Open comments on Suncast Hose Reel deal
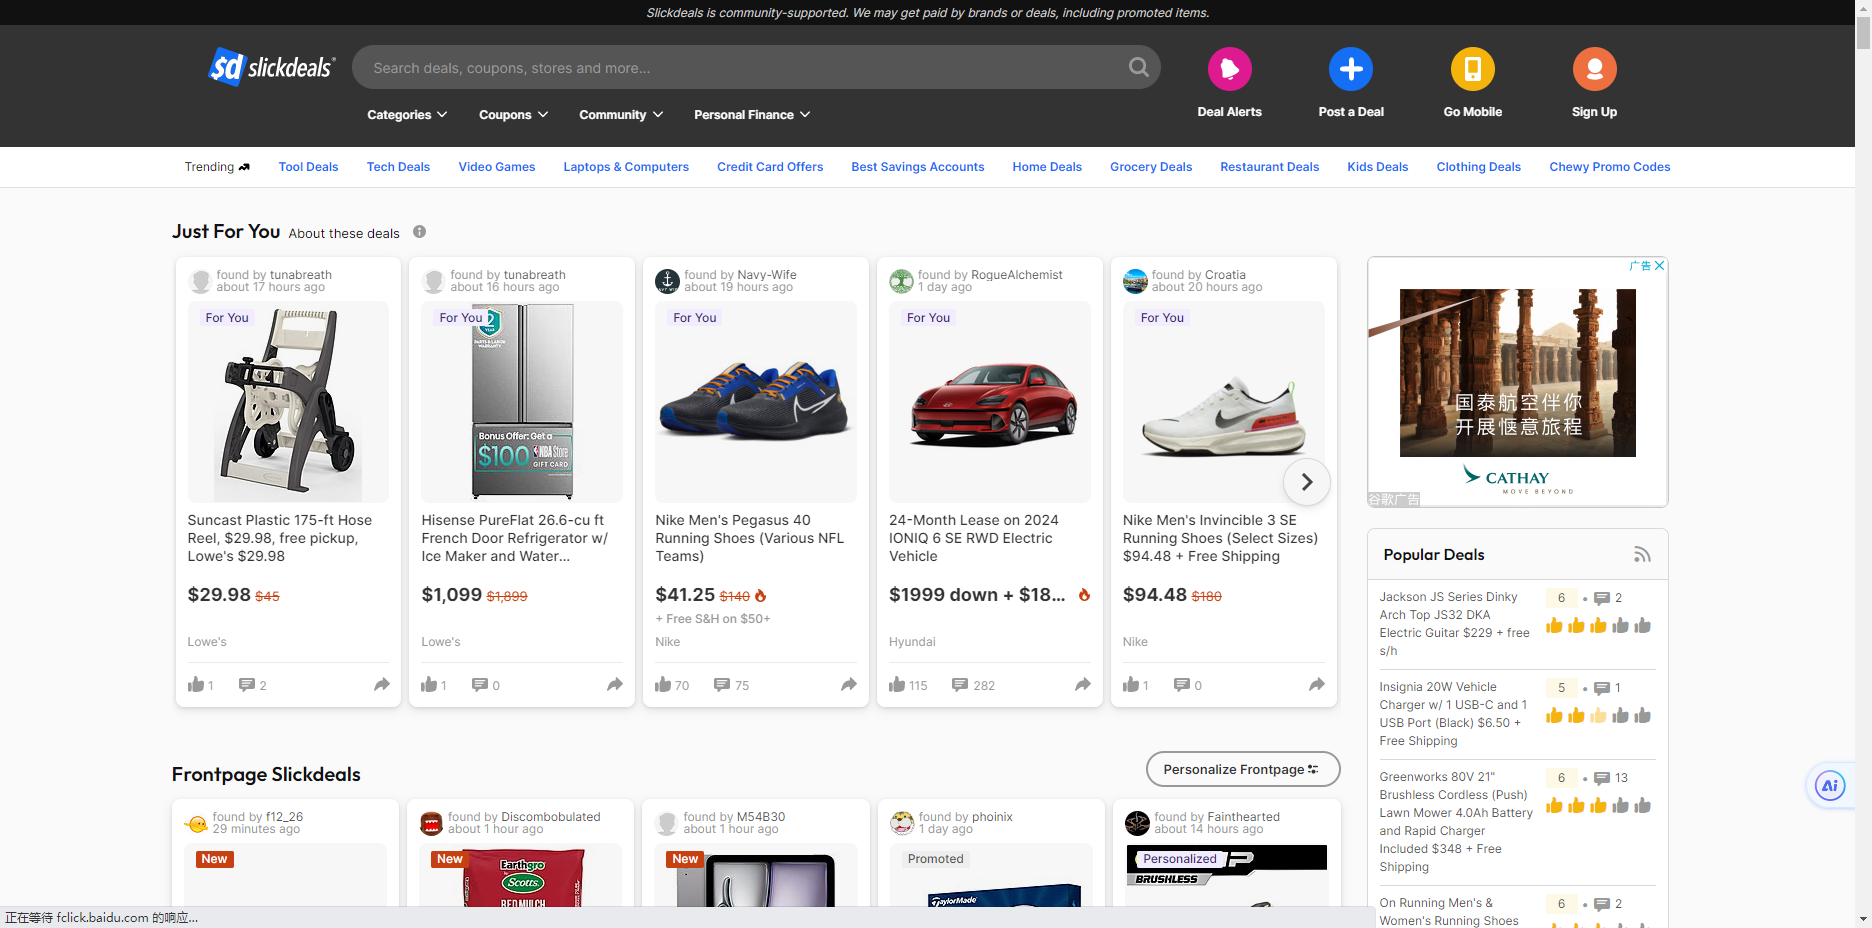 click(247, 685)
